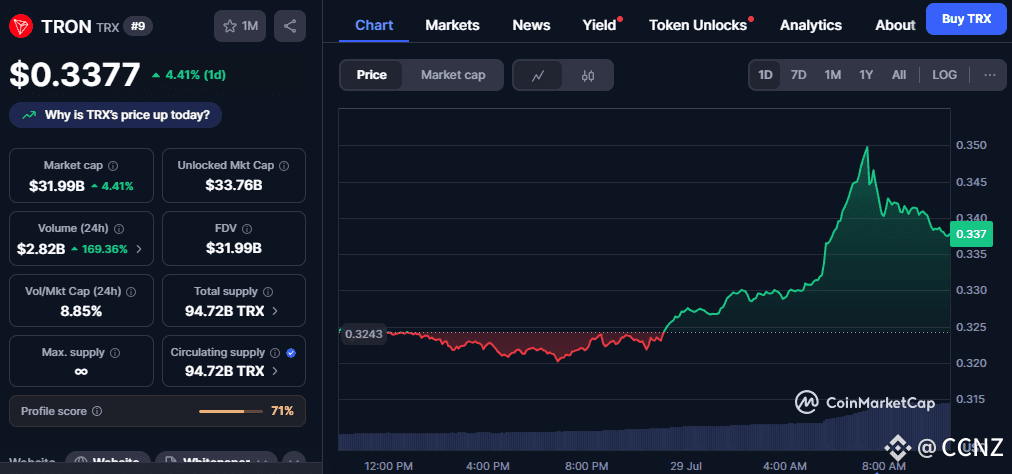Toggle LOG scale on chart
This screenshot has height=474, width=1012.
click(944, 75)
